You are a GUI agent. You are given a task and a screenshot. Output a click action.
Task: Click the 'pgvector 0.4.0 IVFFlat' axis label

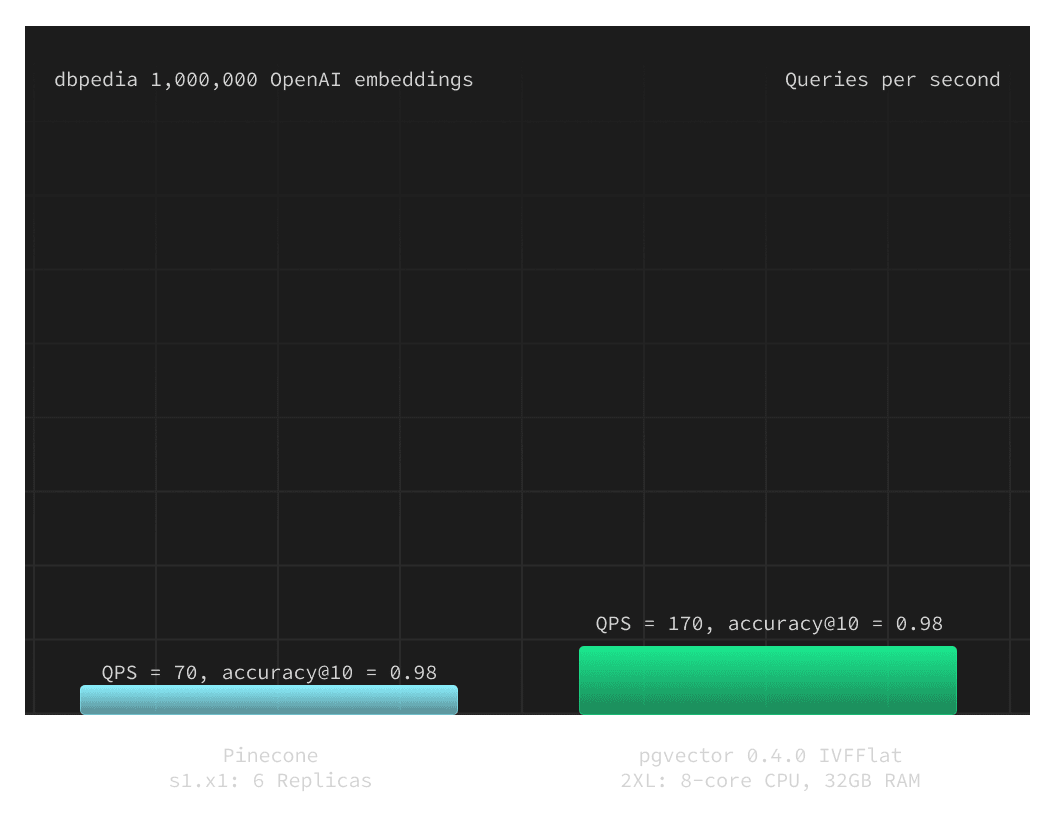pos(770,756)
